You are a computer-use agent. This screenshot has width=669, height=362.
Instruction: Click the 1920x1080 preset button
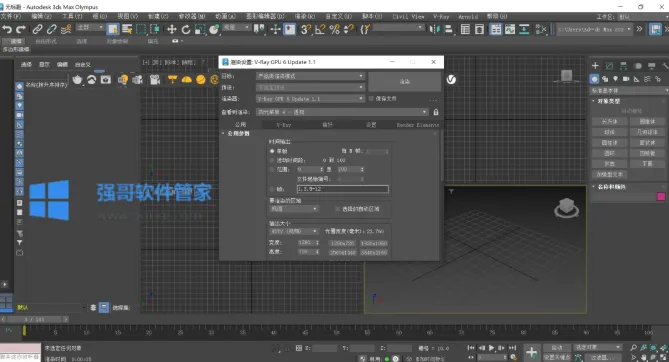coord(374,243)
